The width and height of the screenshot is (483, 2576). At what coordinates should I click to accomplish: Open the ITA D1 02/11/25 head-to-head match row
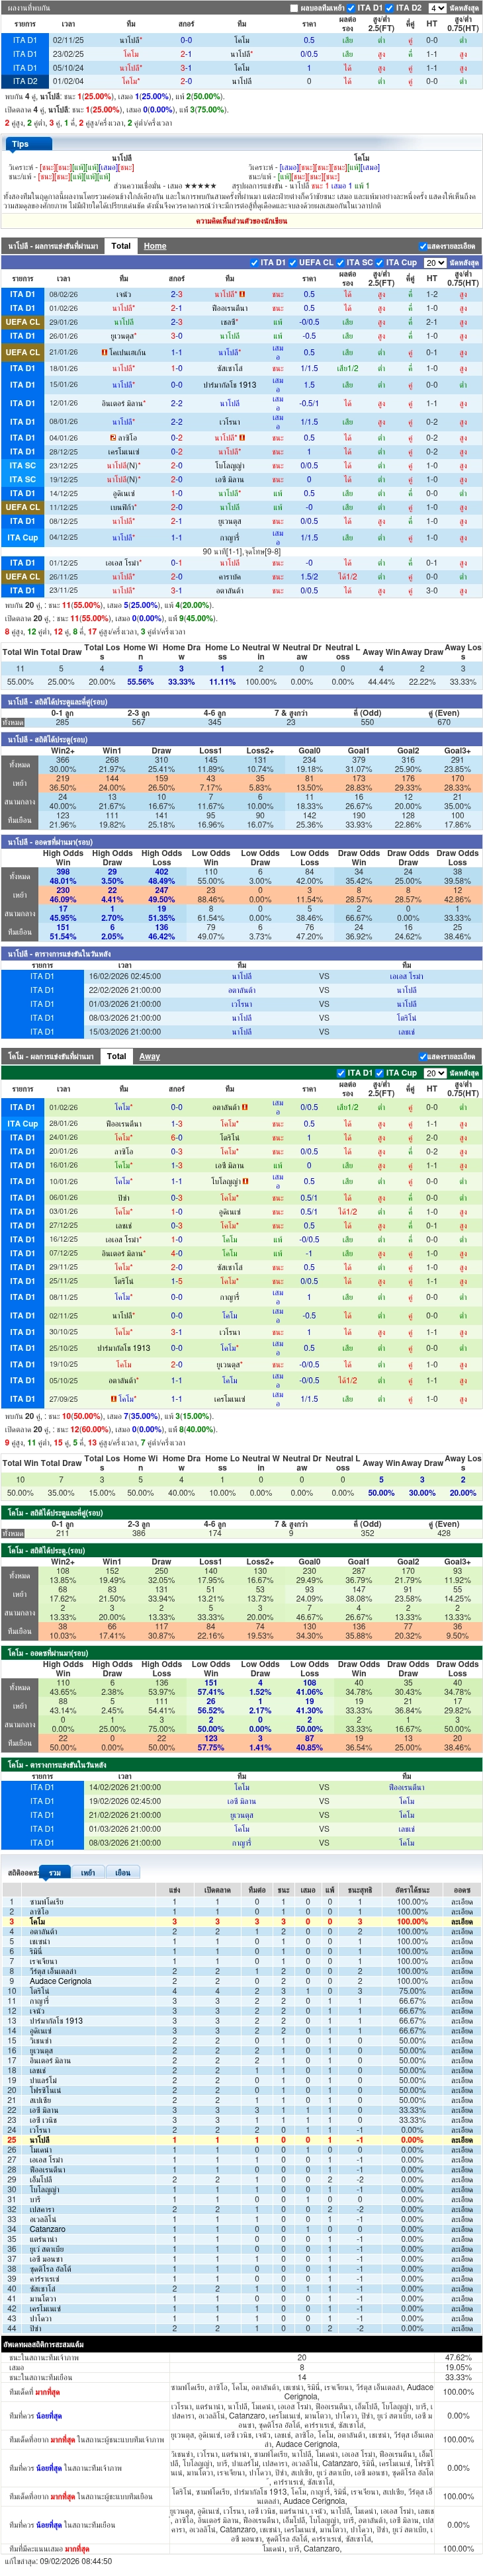coord(241,41)
